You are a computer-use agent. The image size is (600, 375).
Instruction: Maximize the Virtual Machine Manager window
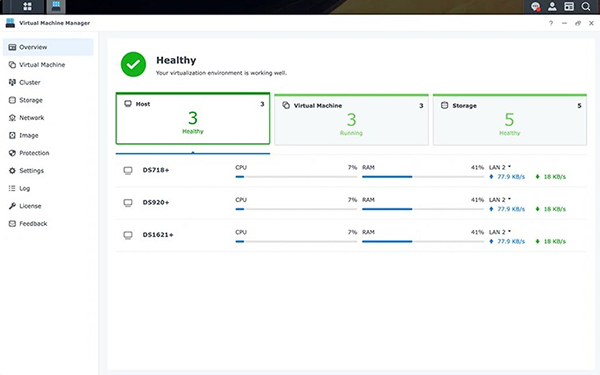(x=578, y=23)
